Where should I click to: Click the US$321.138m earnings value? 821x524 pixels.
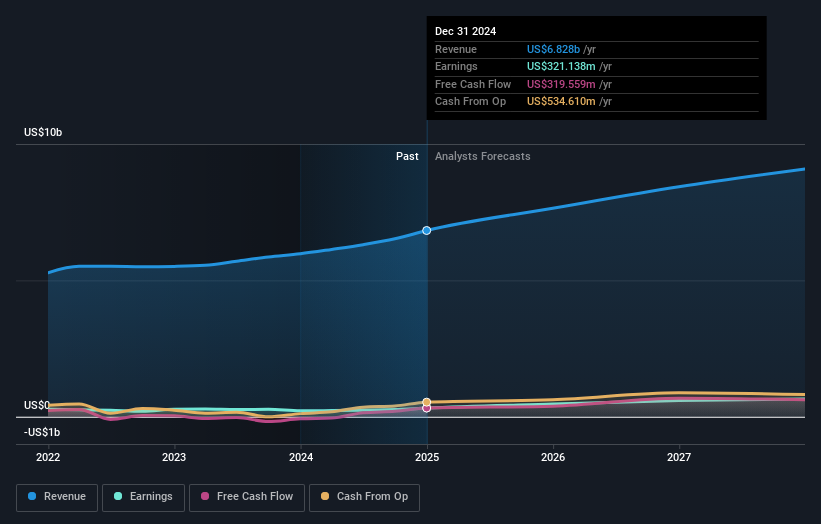(x=561, y=66)
